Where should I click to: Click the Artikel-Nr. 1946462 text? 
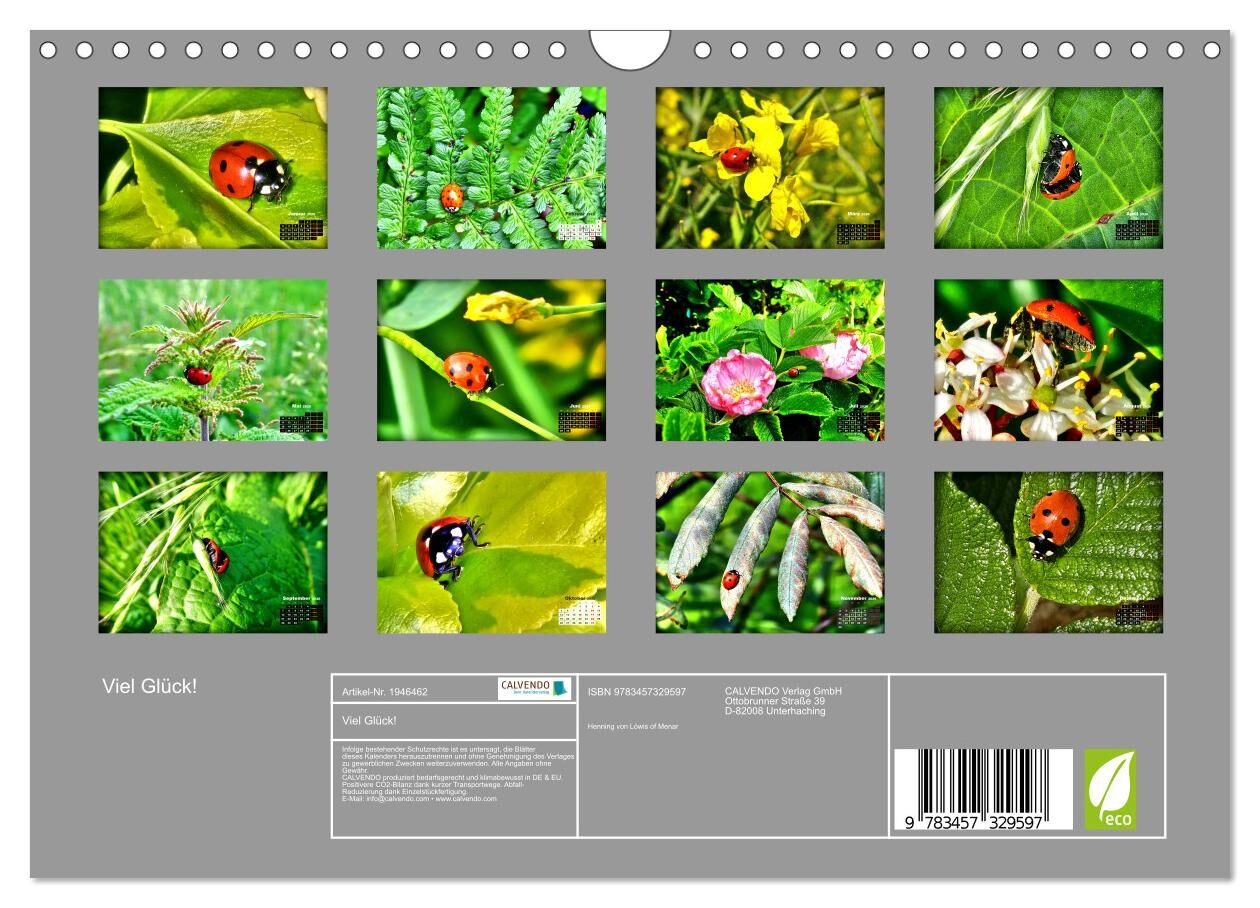pyautogui.click(x=385, y=691)
